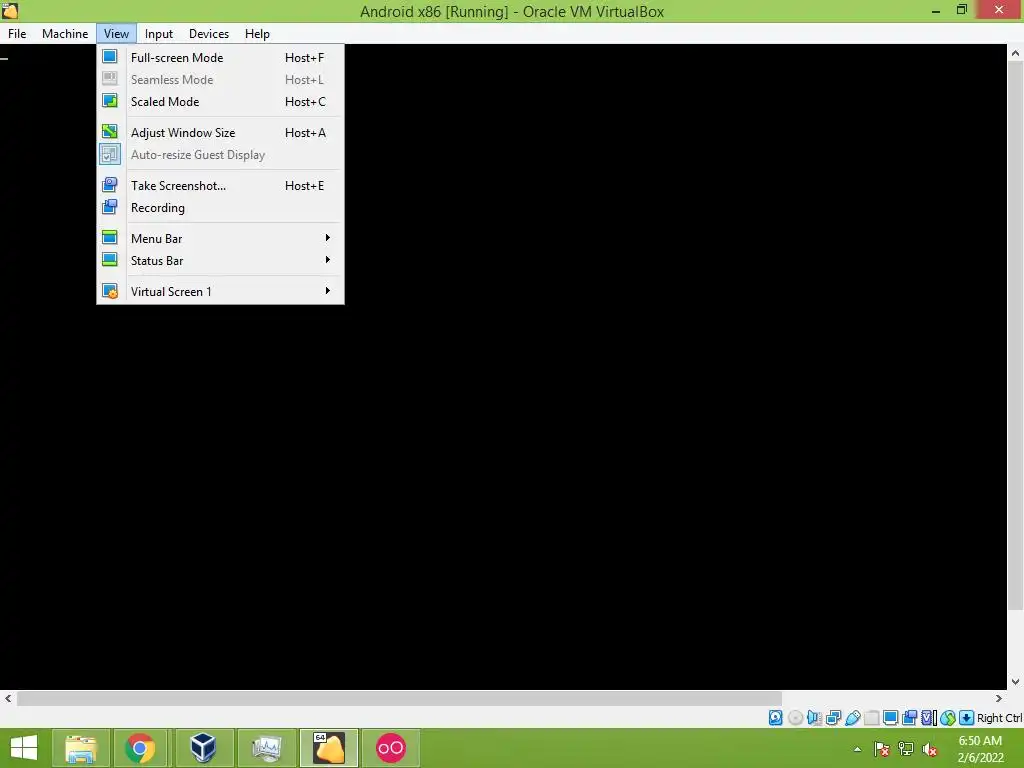Click the scroll right arrow
Image resolution: width=1024 pixels, height=768 pixels.
[999, 698]
